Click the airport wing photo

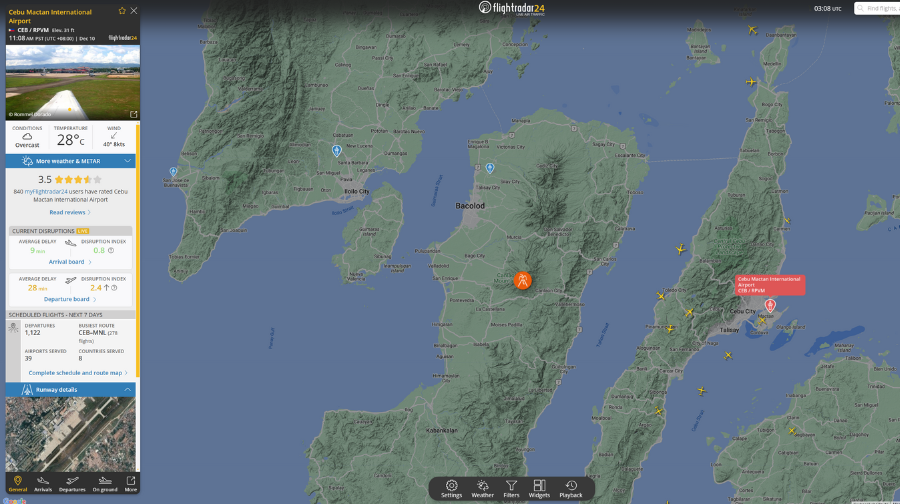(x=73, y=83)
